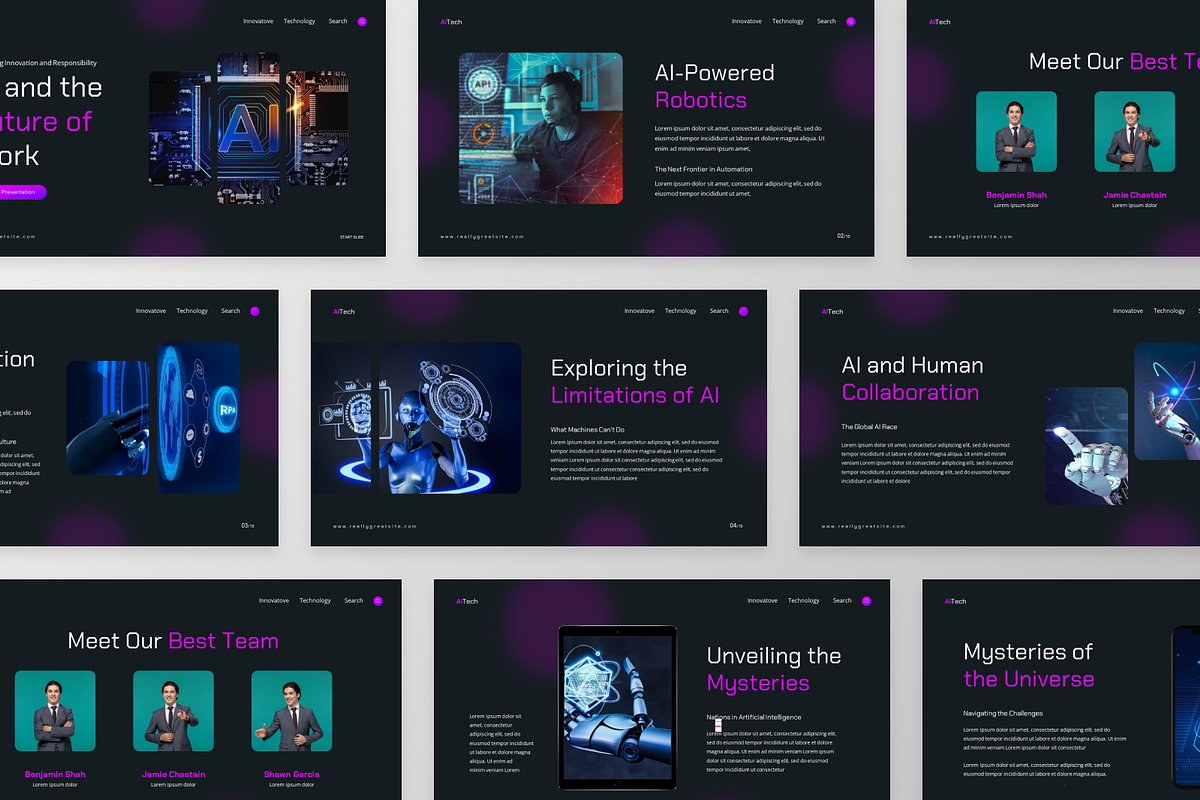Select the robot hand pointing image on the Collaboration slide

pos(1087,446)
